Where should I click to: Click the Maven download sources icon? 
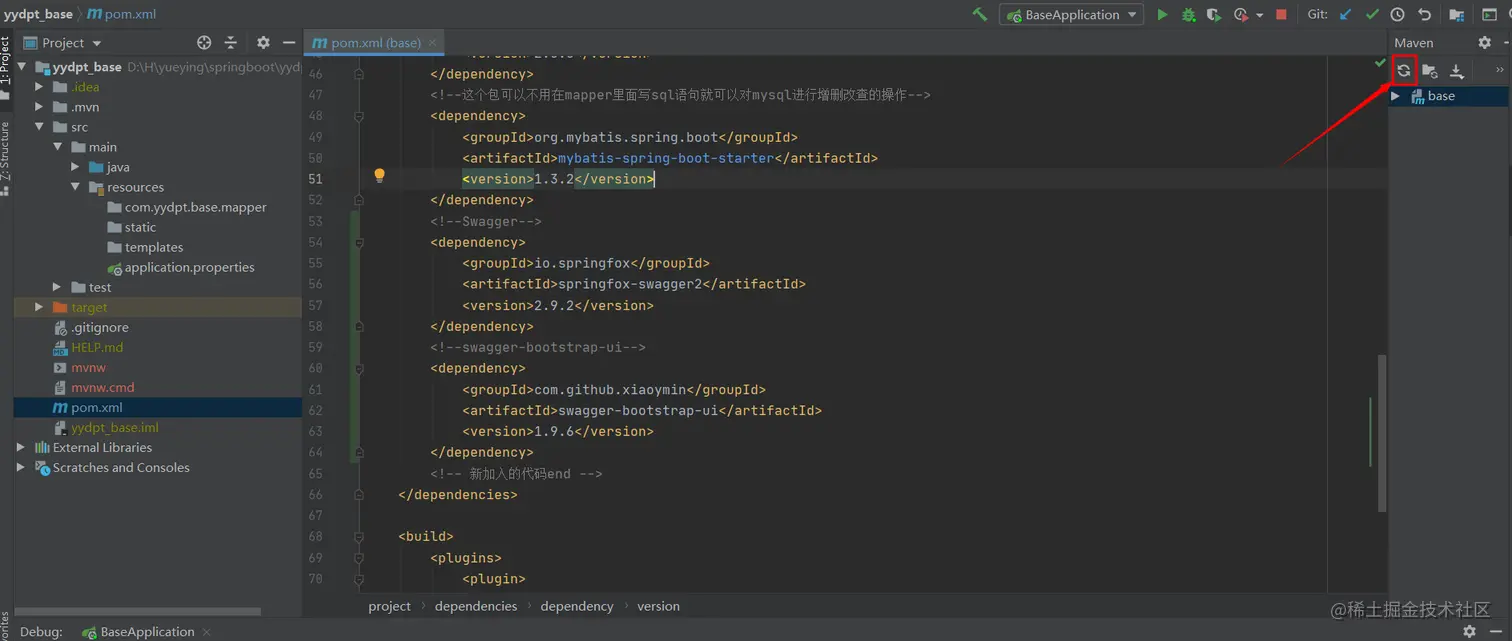coord(1457,71)
